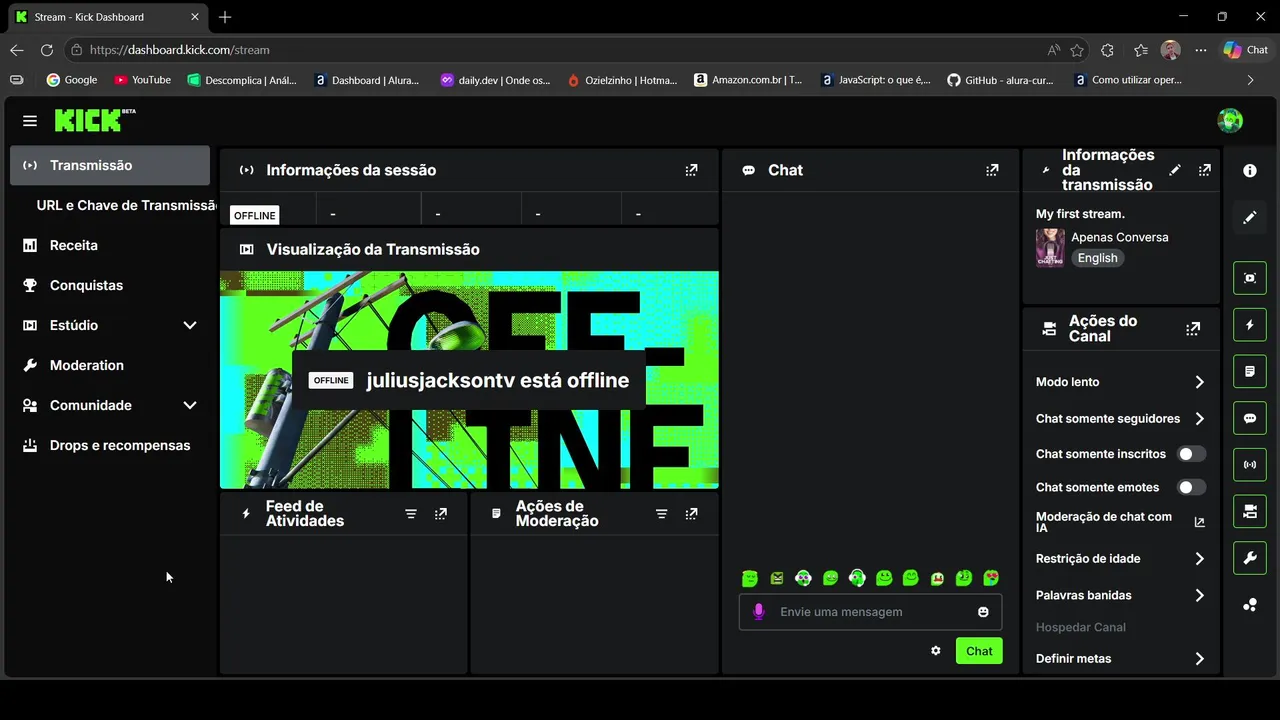The image size is (1280, 720).
Task: Toggle the chat bubble panel icon in right rail
Action: (x=1250, y=418)
